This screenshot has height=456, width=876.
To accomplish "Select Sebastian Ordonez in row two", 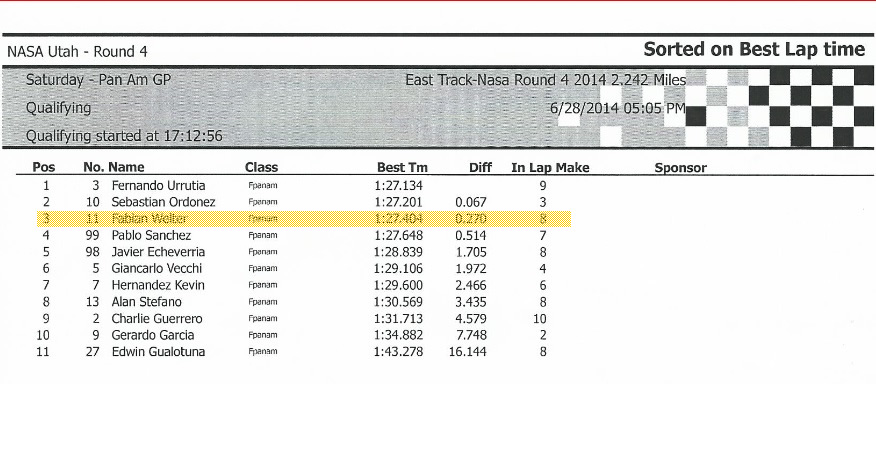I will coord(163,202).
